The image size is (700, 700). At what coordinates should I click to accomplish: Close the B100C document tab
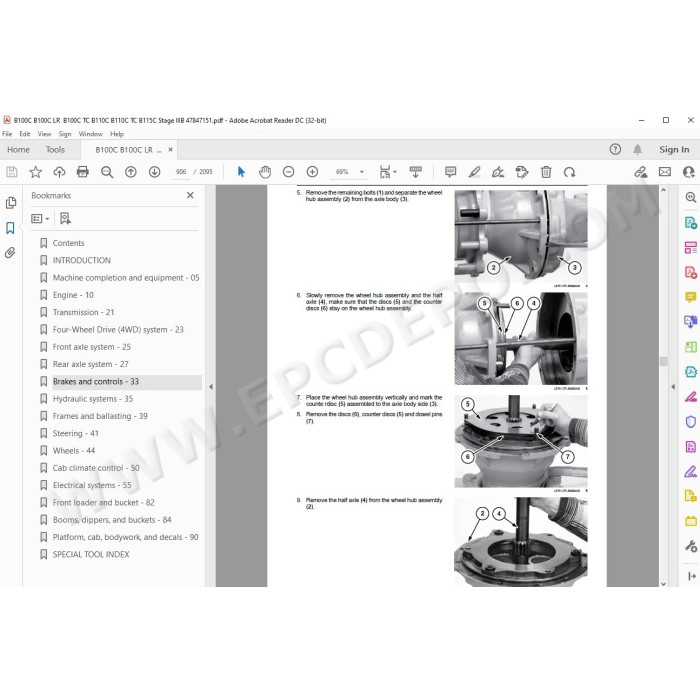coord(170,150)
